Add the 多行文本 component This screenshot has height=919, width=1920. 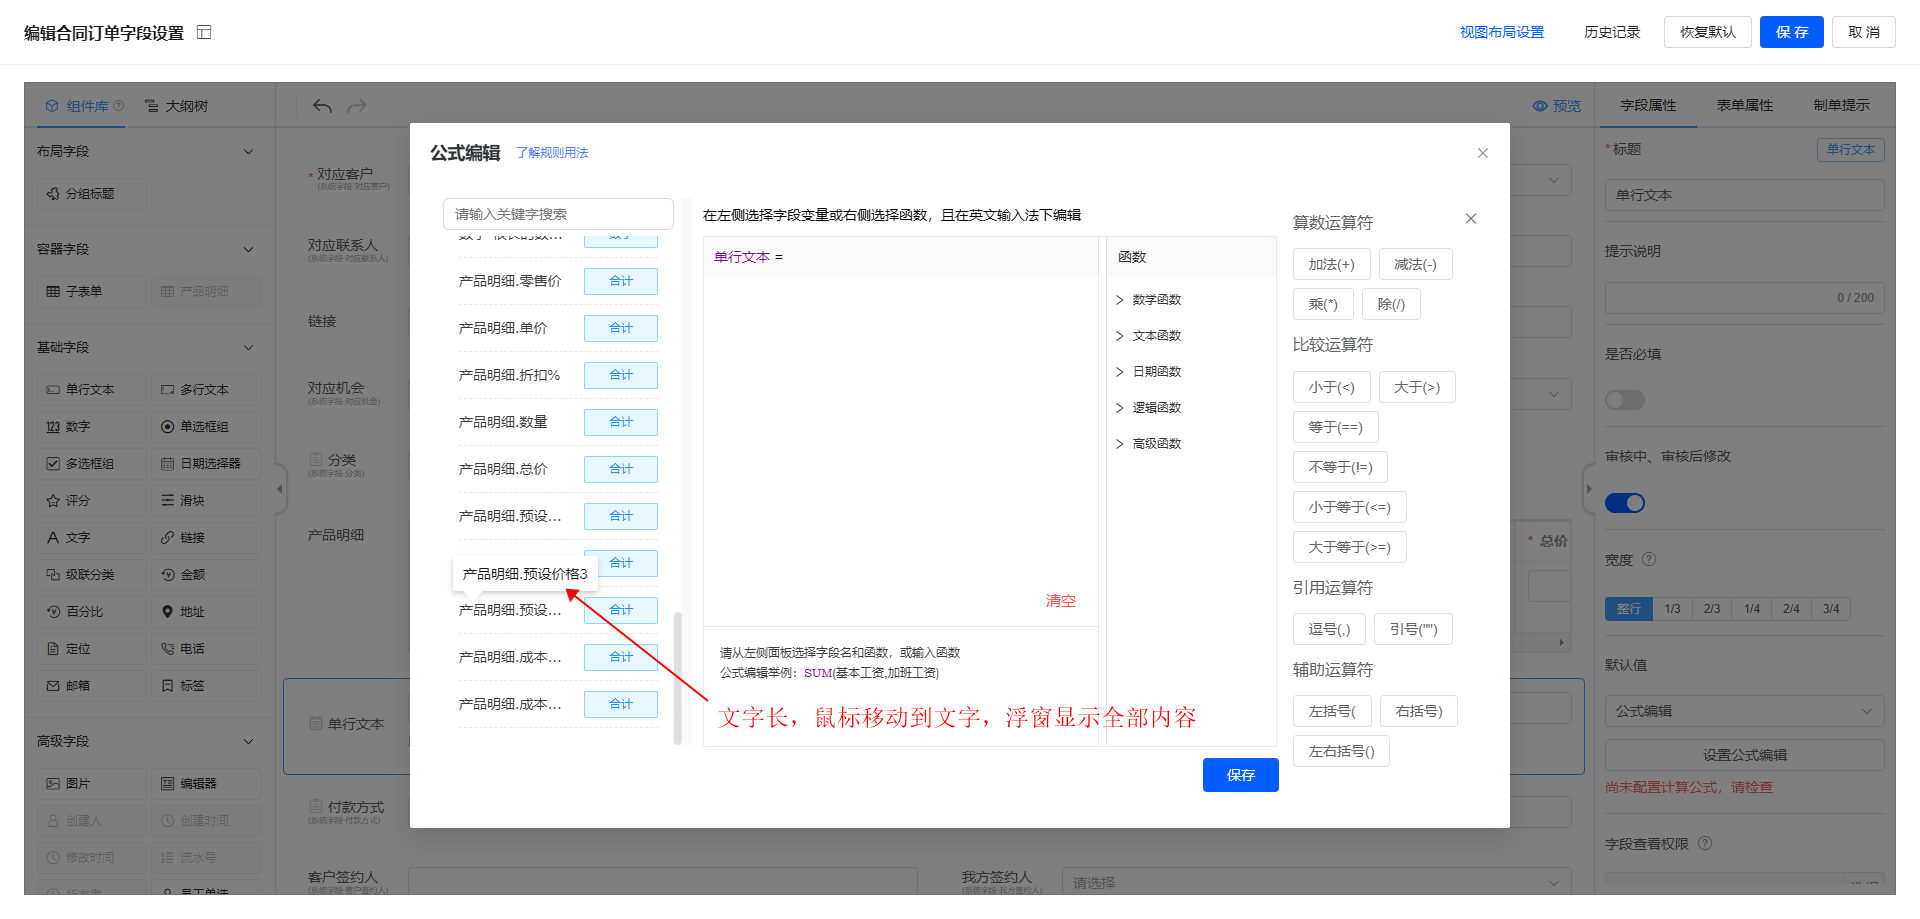[x=206, y=389]
